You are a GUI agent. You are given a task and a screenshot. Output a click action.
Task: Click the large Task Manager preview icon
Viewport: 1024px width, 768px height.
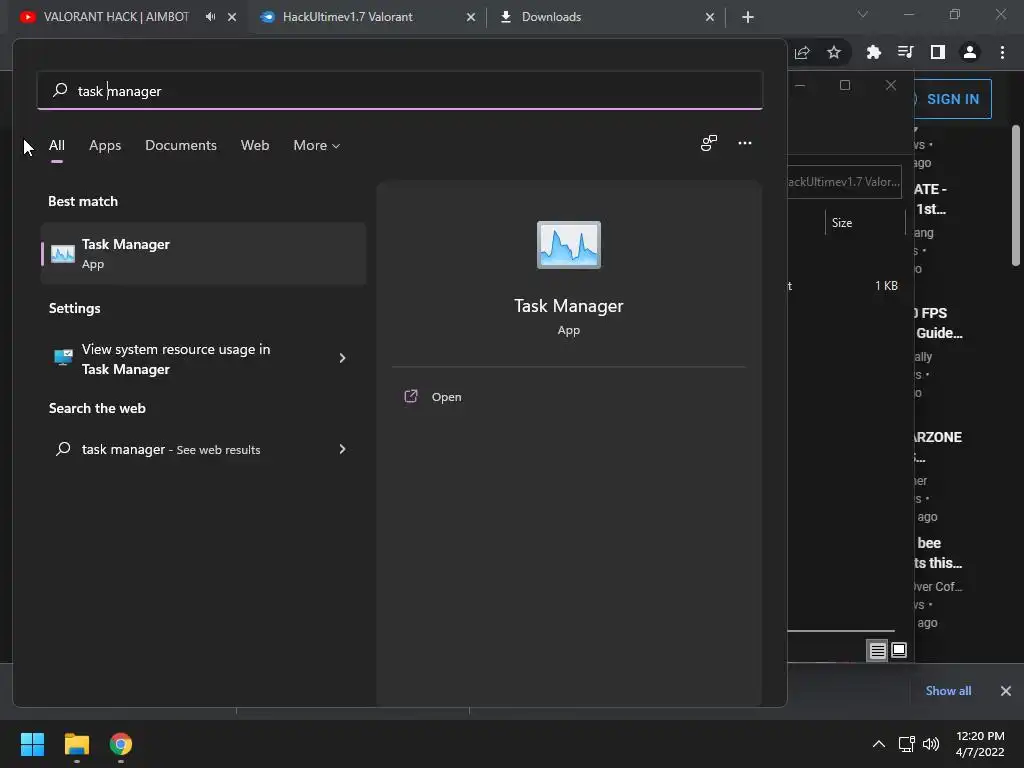click(x=568, y=245)
